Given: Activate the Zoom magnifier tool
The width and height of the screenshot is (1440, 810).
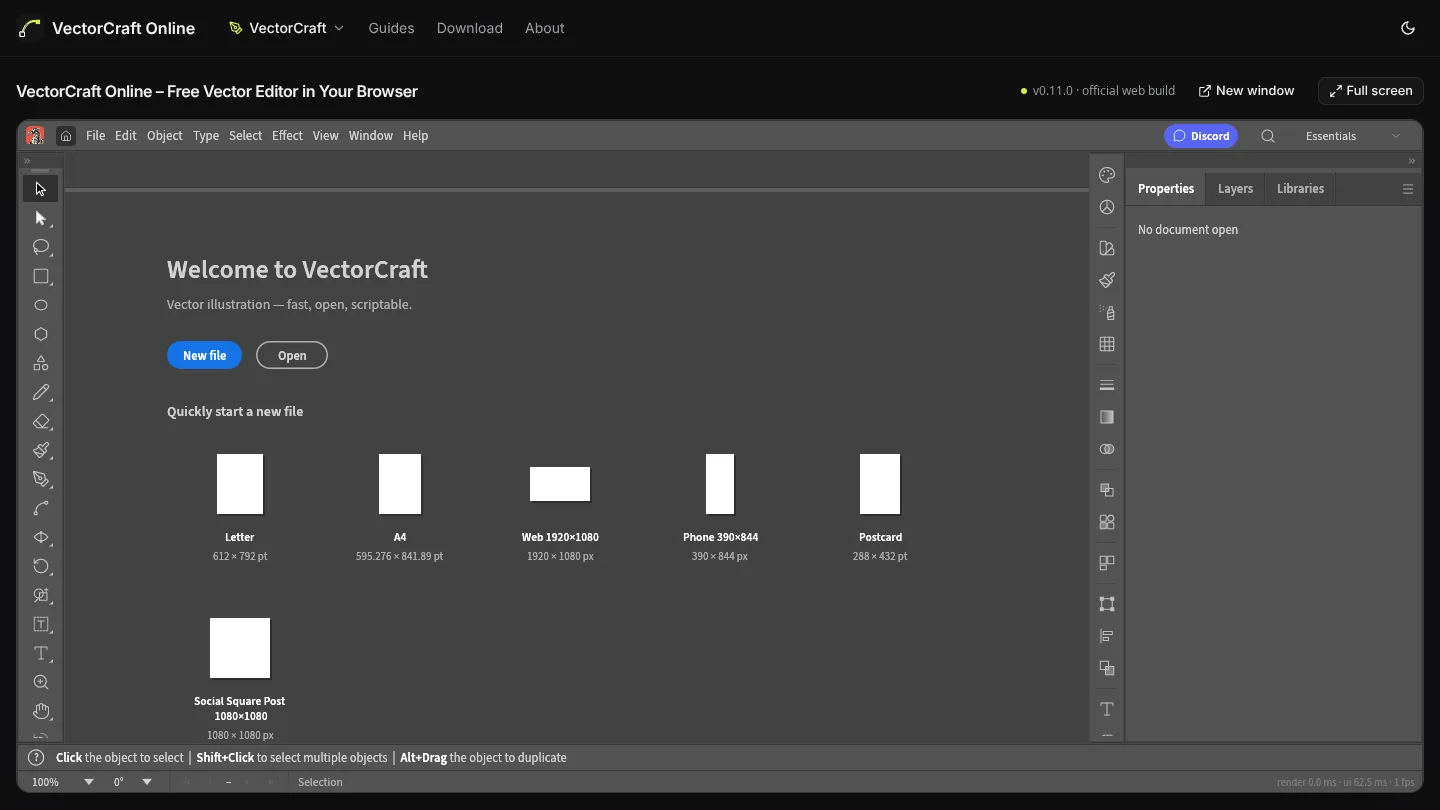Looking at the screenshot, I should click(41, 682).
